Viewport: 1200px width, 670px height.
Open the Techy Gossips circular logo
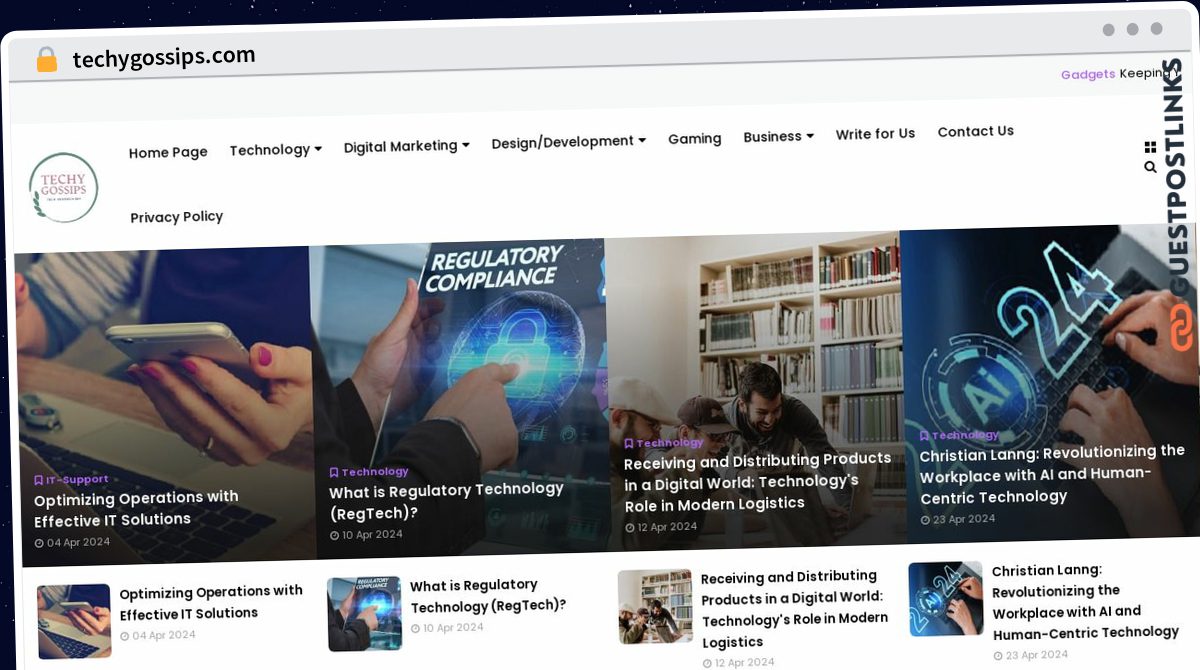(x=63, y=187)
